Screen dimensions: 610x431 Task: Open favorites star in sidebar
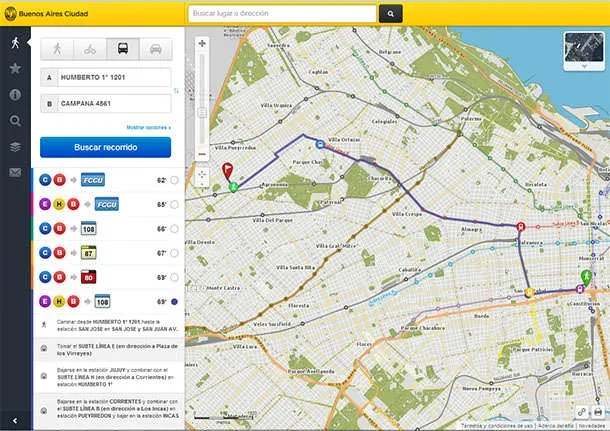[15, 68]
